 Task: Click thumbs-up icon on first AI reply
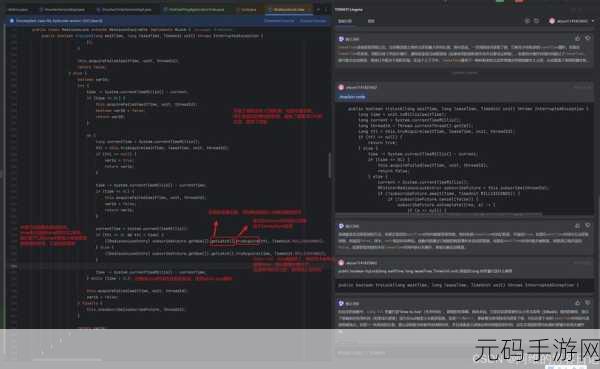pos(577,38)
